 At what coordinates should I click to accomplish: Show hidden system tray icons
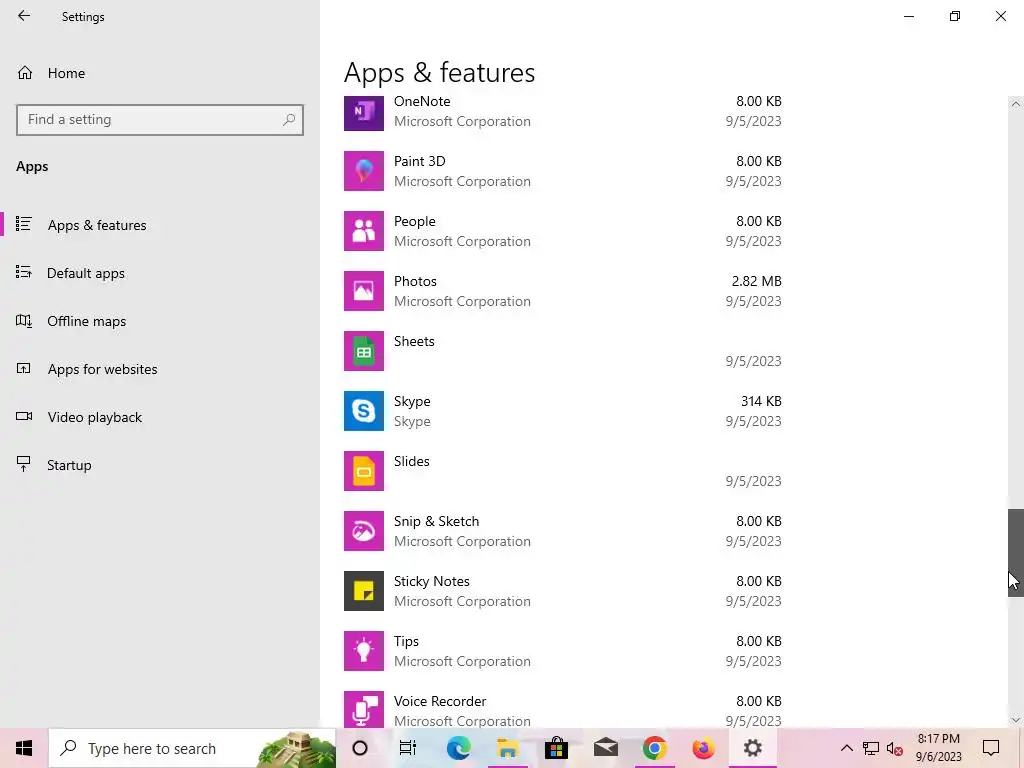click(x=846, y=748)
